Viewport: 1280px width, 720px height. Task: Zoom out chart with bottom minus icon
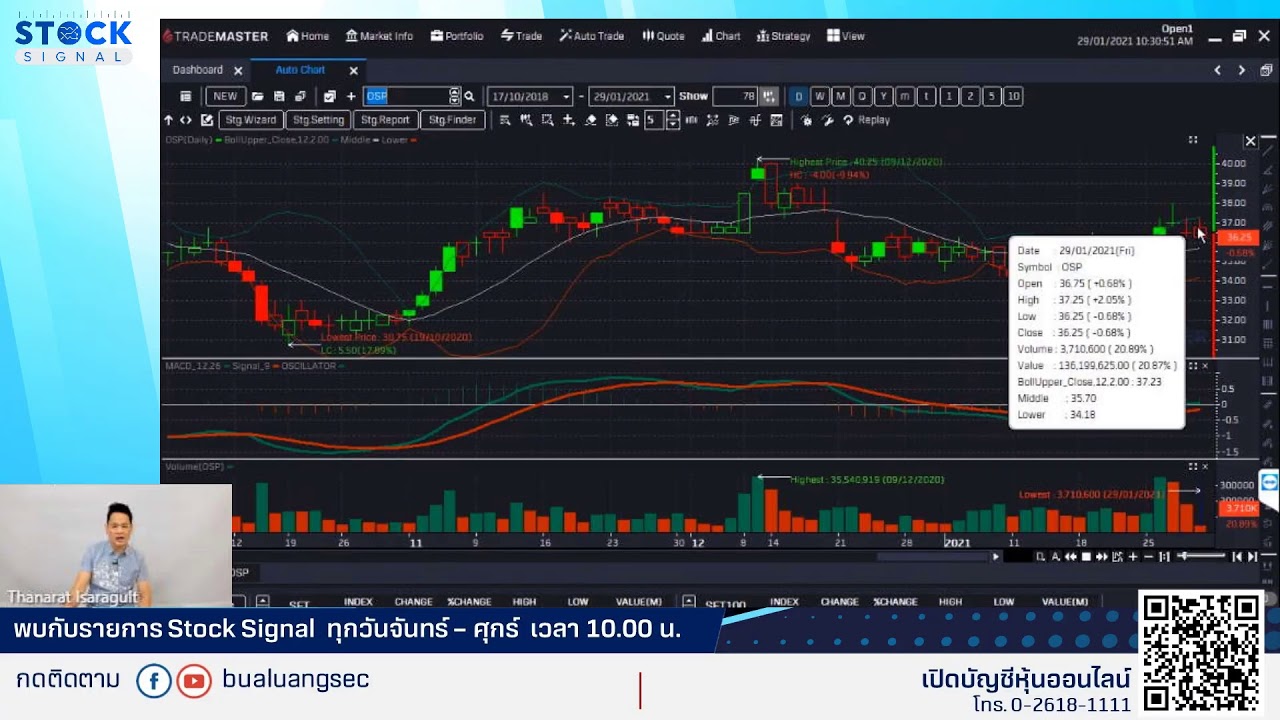point(1149,557)
